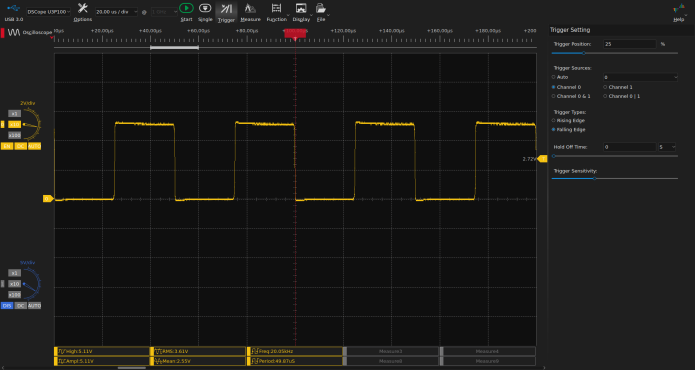Screen dimensions: 695x370
Task: Click channel 1 gray AUTO button
Action: (34, 306)
